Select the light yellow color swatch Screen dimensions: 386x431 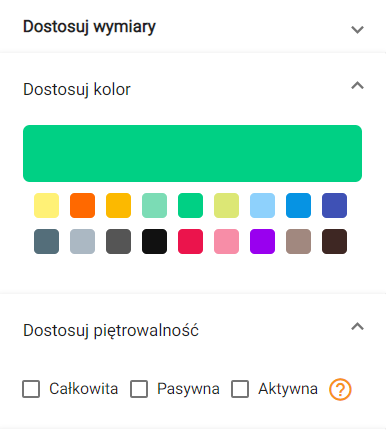(46, 205)
